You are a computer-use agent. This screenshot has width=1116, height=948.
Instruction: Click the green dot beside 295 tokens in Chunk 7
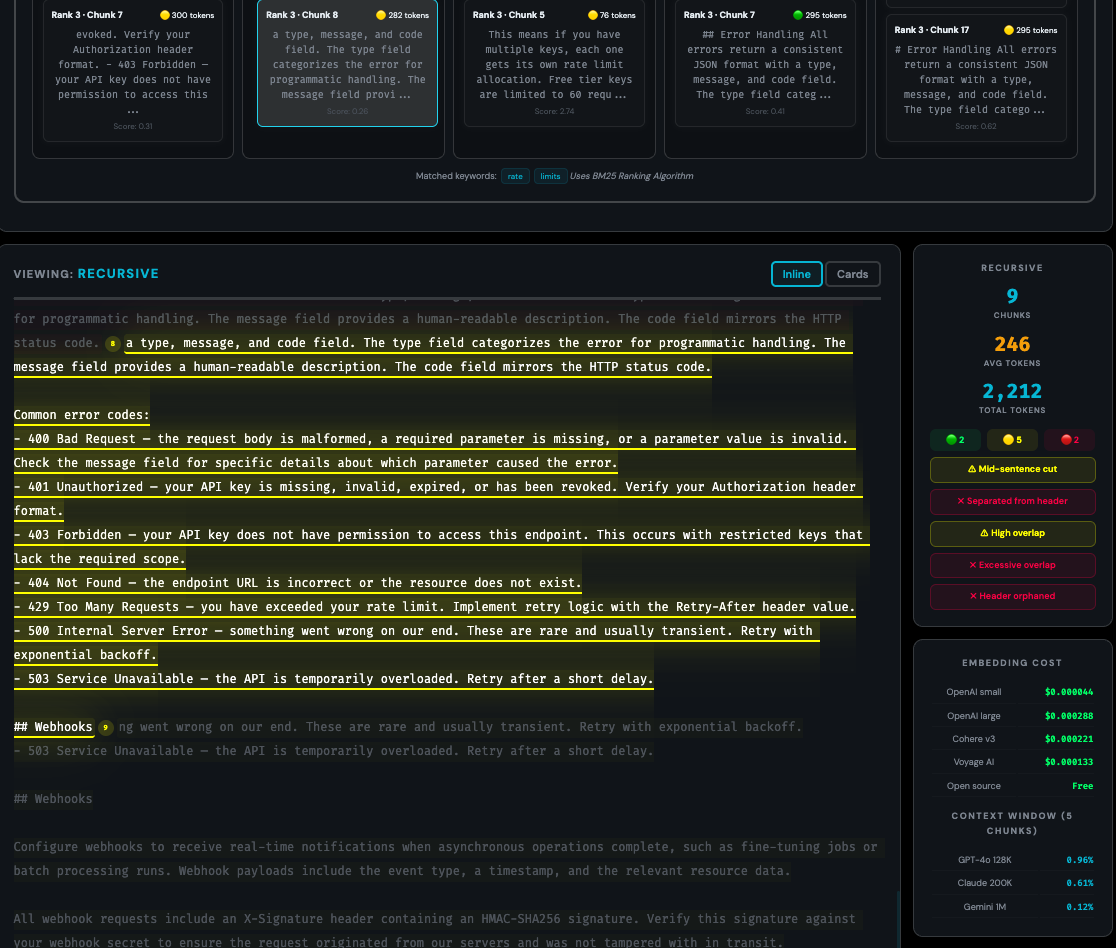tap(798, 15)
